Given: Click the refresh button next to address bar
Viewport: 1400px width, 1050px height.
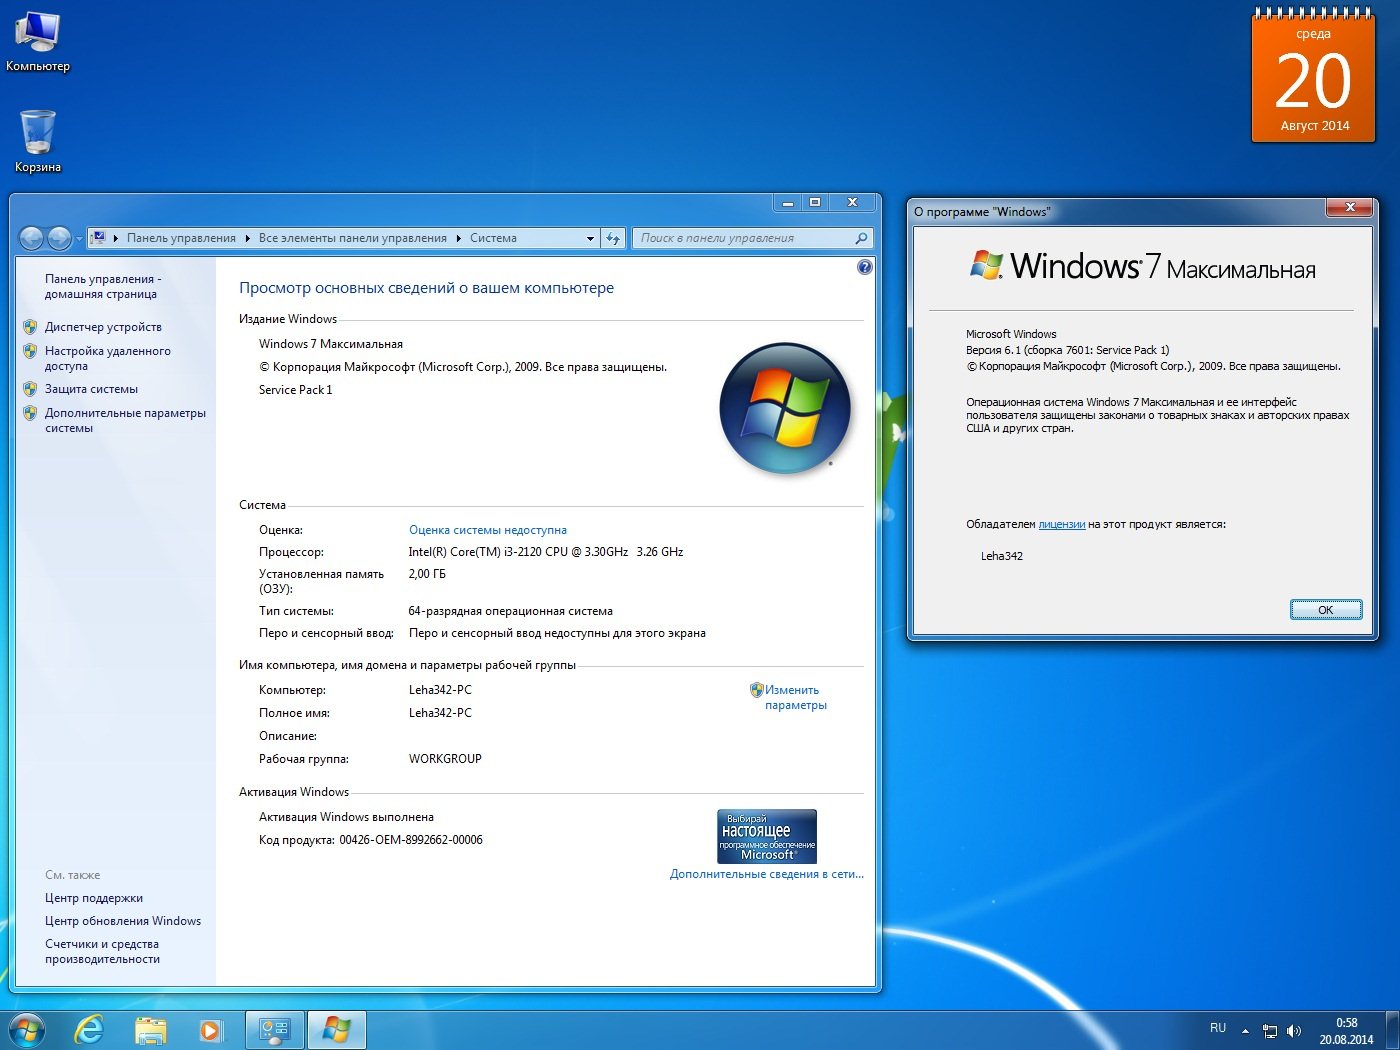Looking at the screenshot, I should tap(613, 238).
